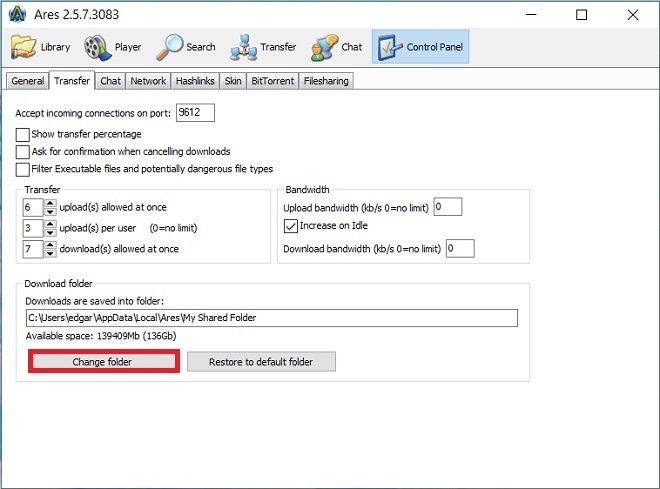Minimize the Ares window
Screen dimensions: 660x489
(531, 15)
